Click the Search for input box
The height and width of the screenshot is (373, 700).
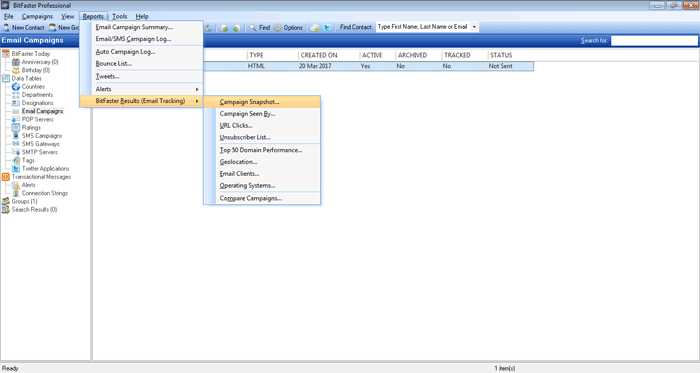coord(654,41)
